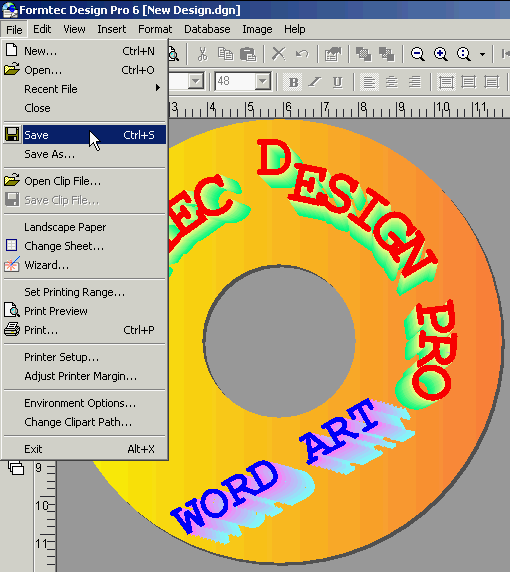Choose Landscape Paper menu entry

tap(85, 227)
